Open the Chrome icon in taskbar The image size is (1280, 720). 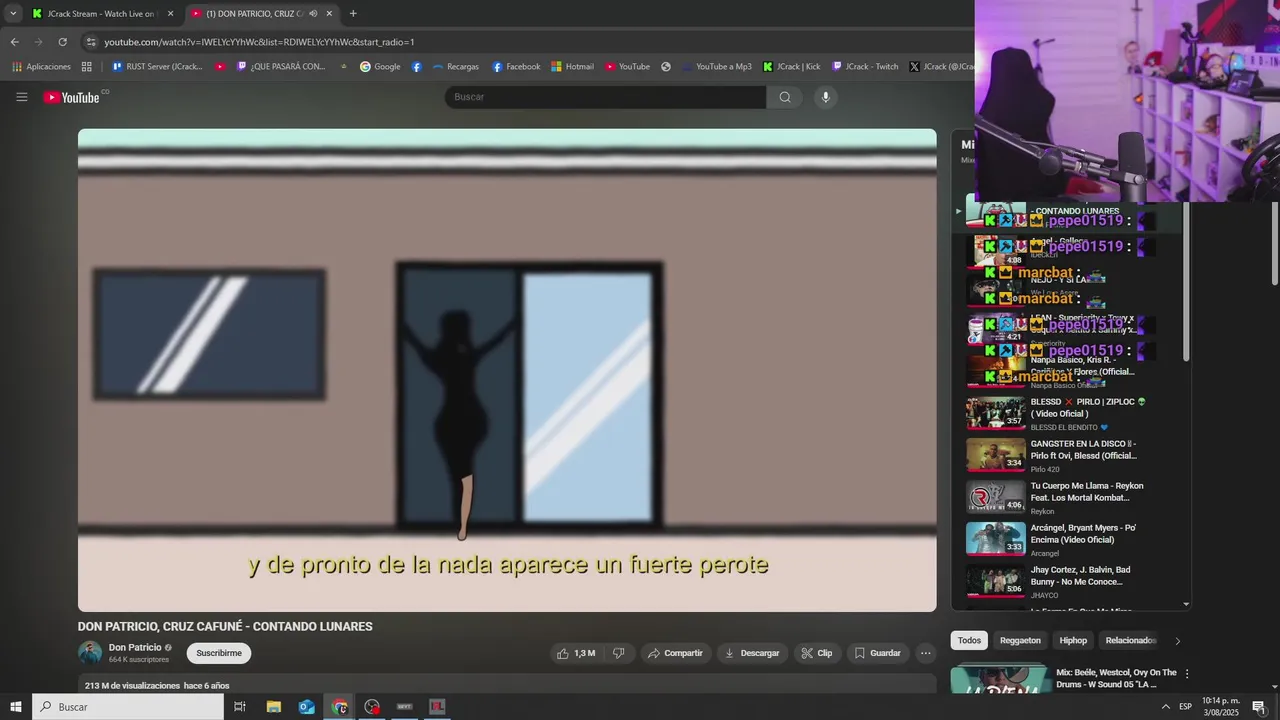pos(340,707)
